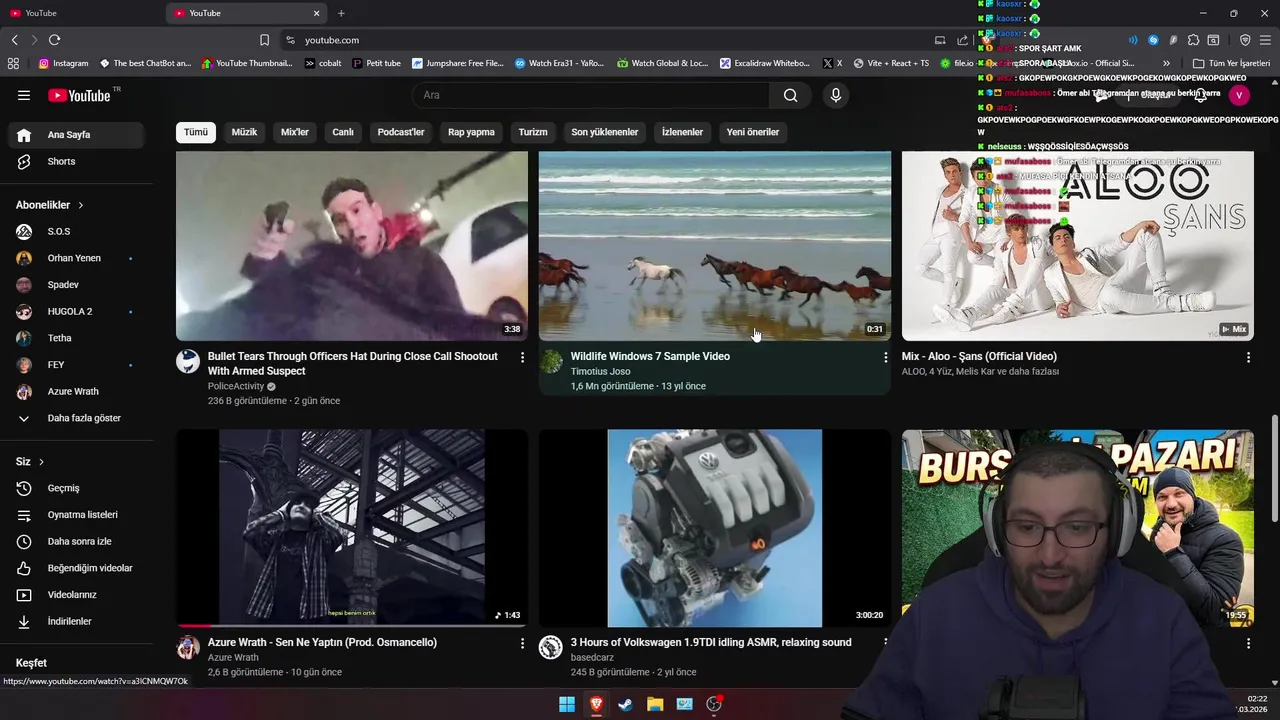Select the İzlenenler filter chip
1280x720 pixels.
pyautogui.click(x=682, y=132)
